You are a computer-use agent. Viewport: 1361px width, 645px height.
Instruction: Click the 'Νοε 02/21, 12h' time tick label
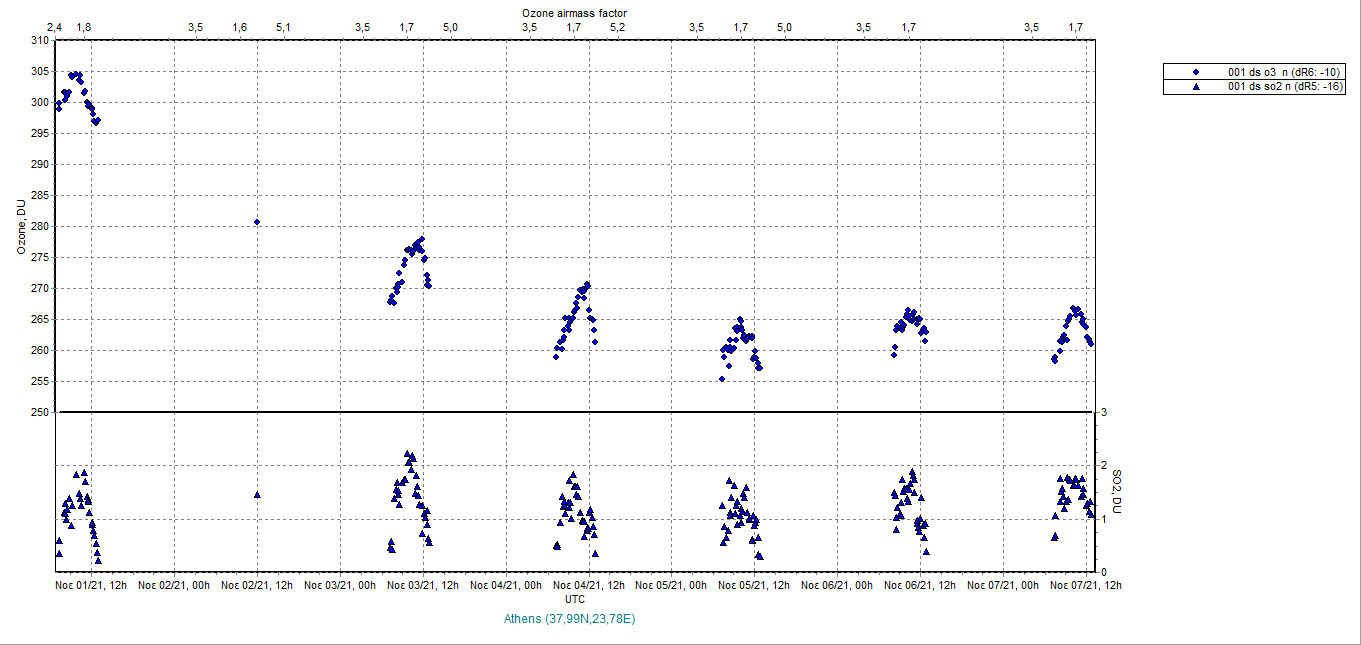pos(257,585)
